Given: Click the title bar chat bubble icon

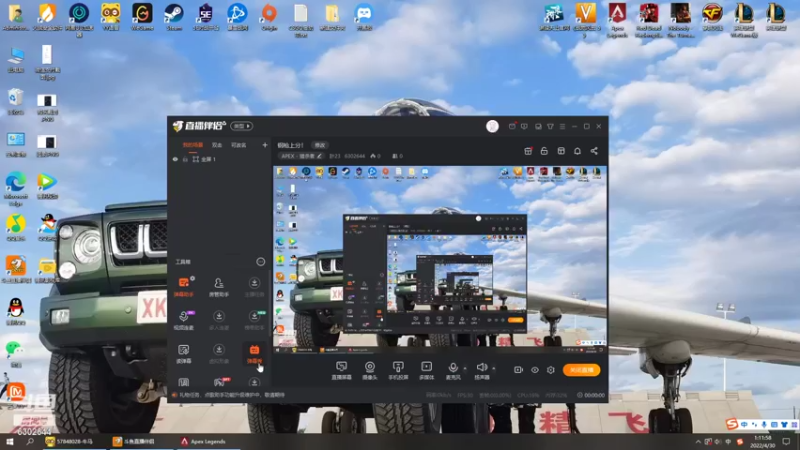Looking at the screenshot, I should [524, 126].
